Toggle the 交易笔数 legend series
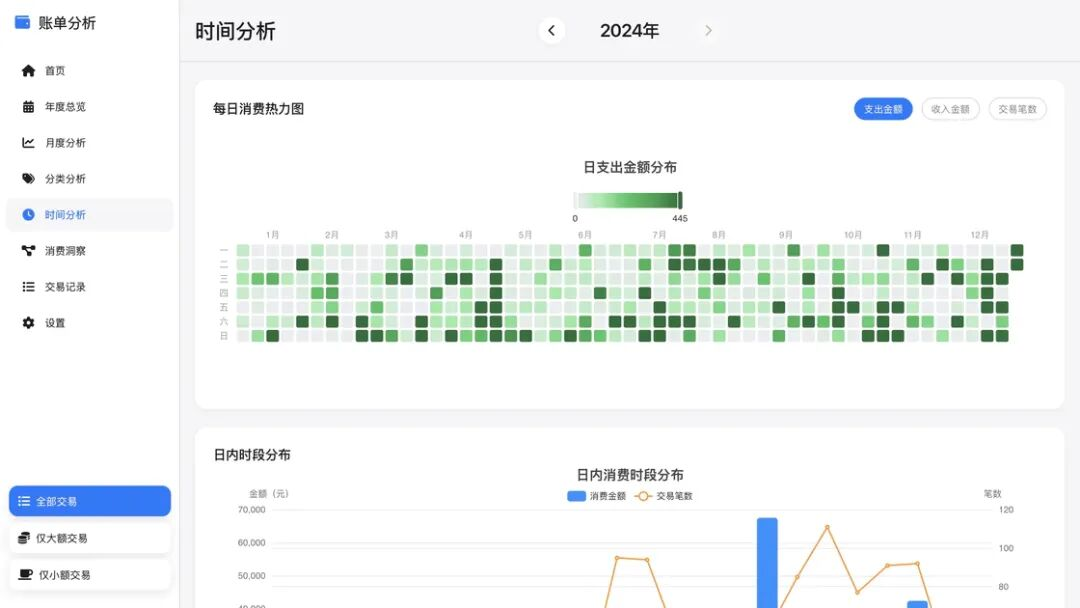 (x=663, y=496)
